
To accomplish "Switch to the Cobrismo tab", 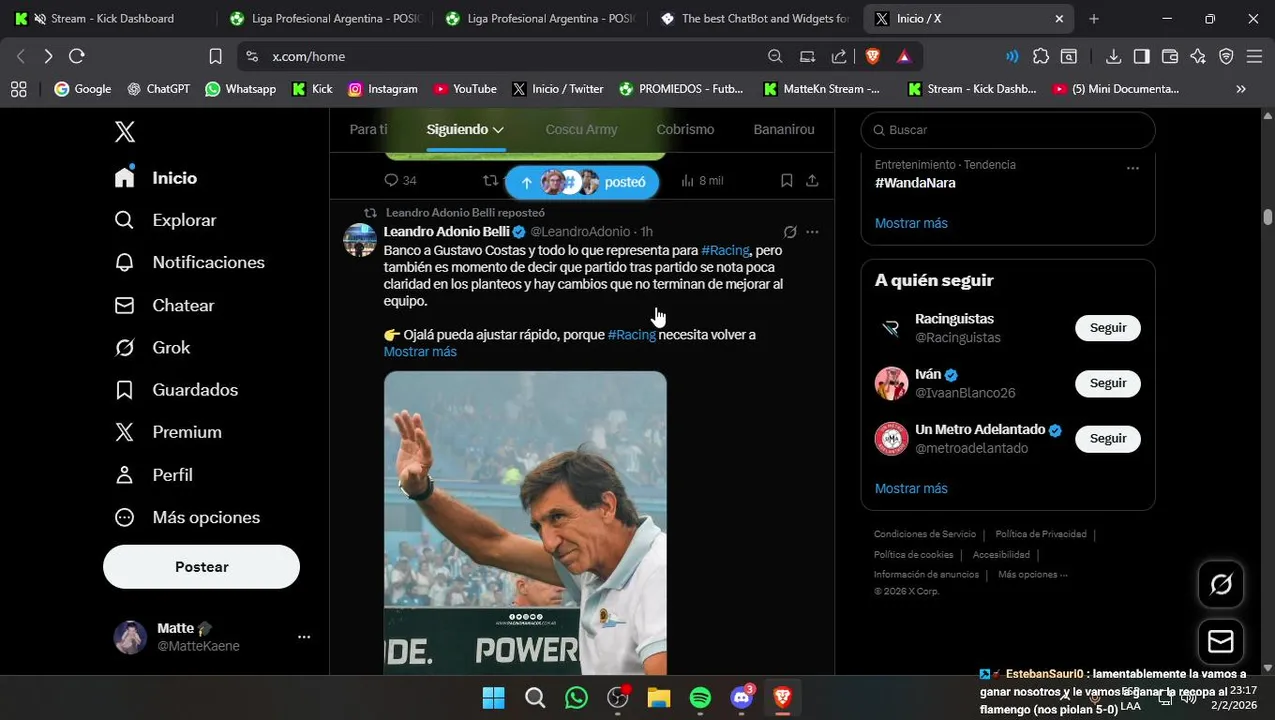I will (685, 130).
